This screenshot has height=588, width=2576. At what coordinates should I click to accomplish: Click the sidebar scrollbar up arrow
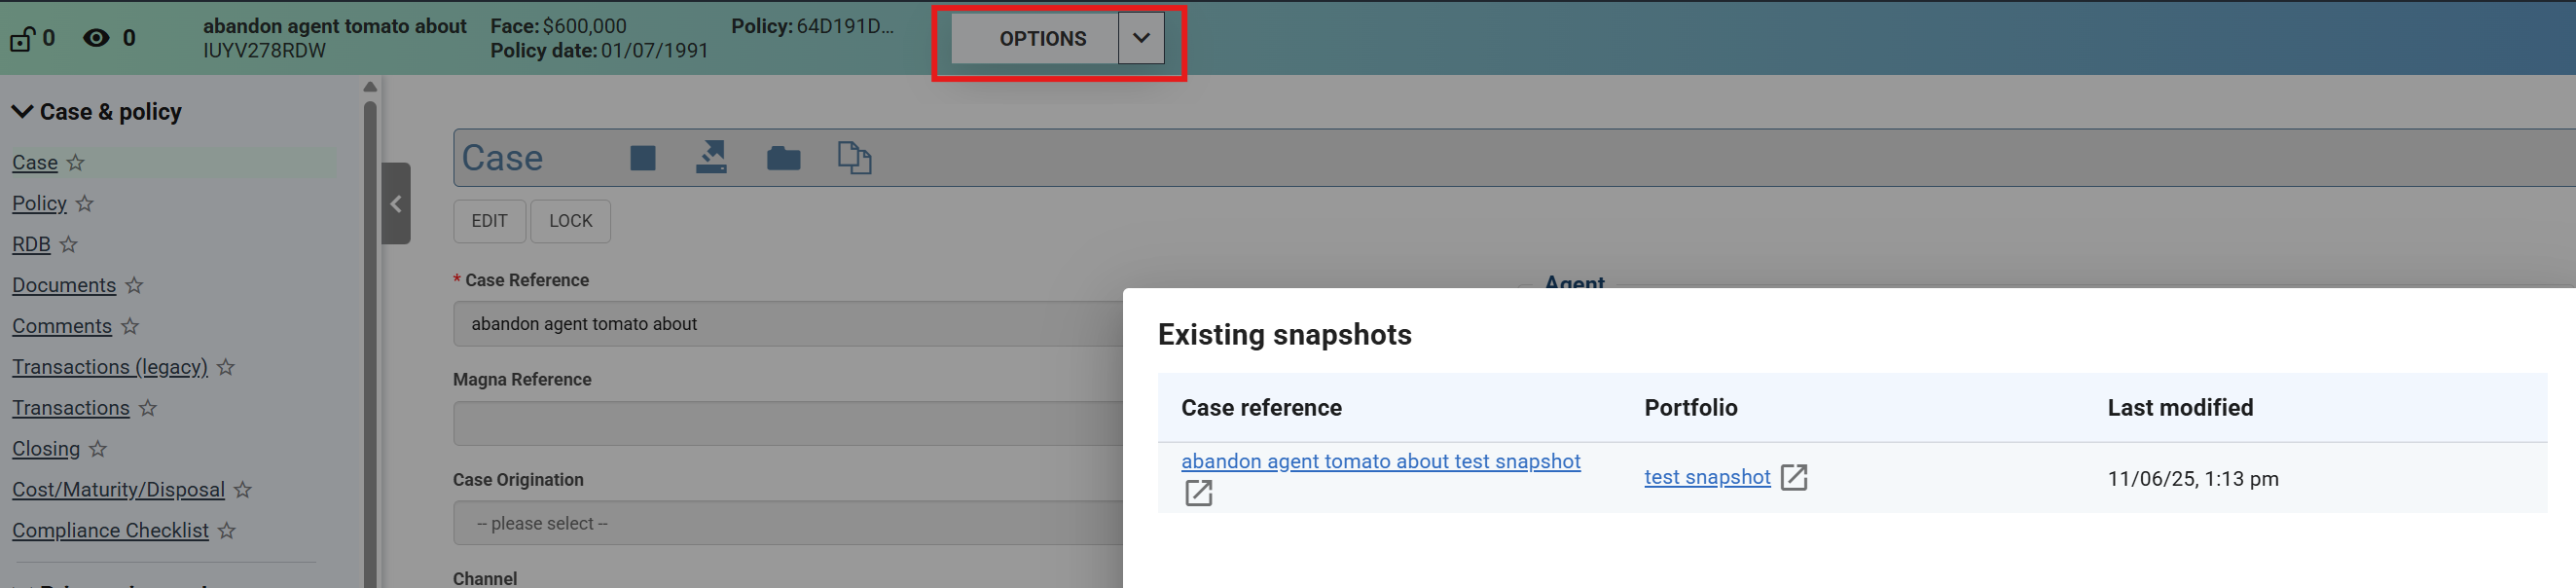click(x=370, y=87)
